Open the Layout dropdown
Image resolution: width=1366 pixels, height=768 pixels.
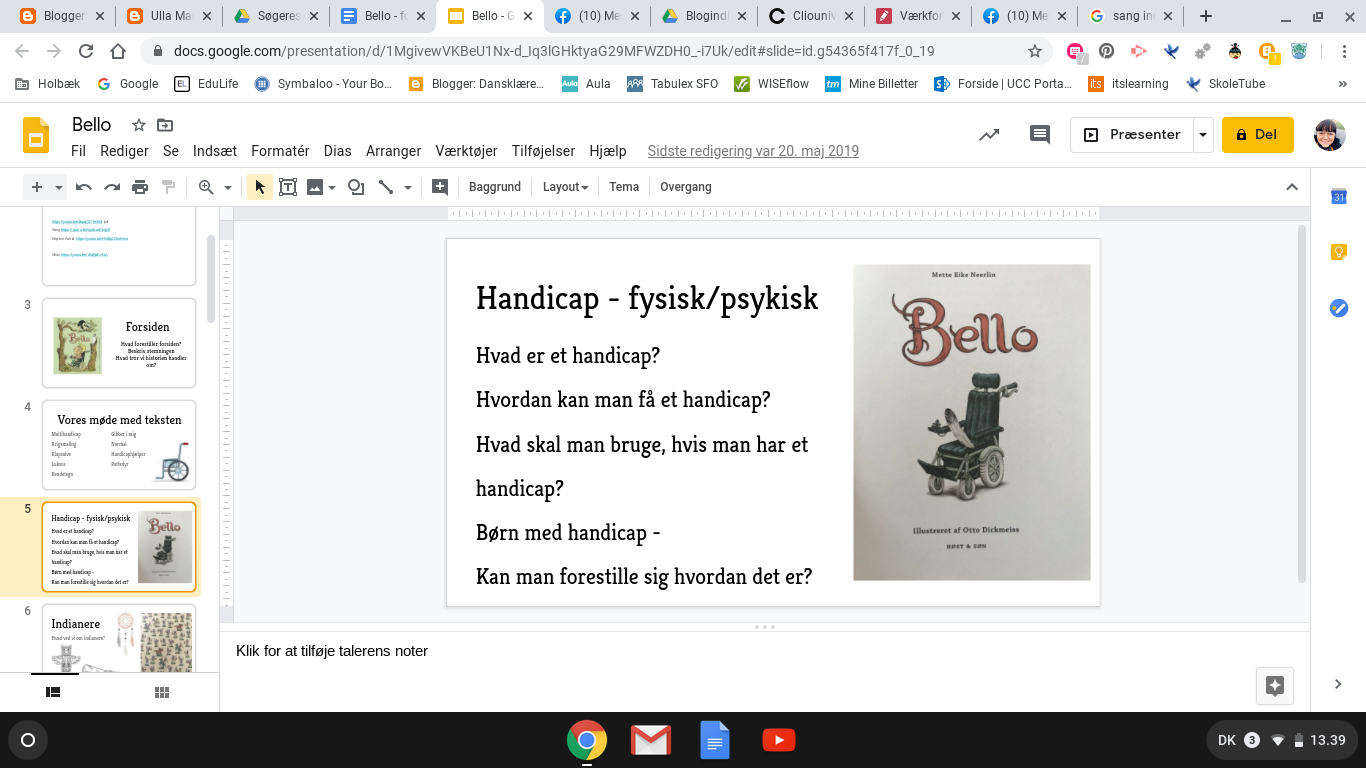[565, 187]
